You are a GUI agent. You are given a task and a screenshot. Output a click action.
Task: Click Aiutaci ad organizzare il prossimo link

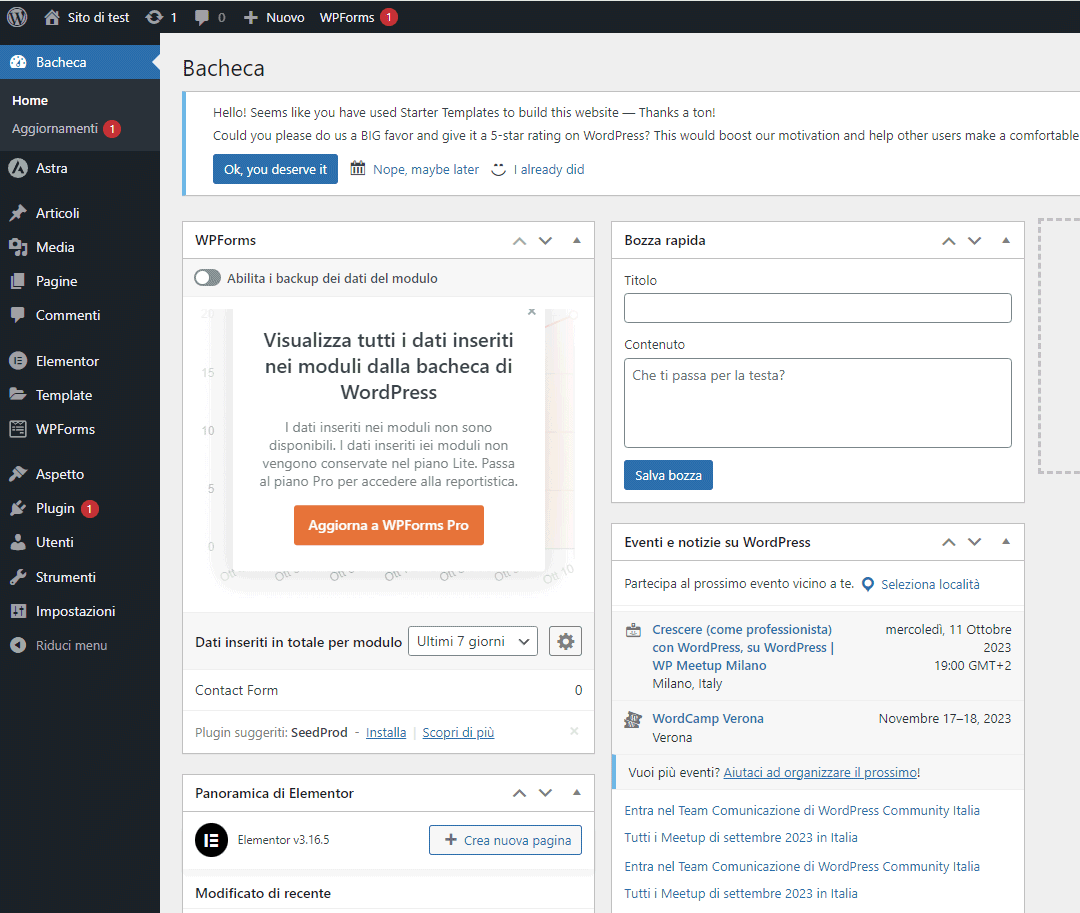820,773
